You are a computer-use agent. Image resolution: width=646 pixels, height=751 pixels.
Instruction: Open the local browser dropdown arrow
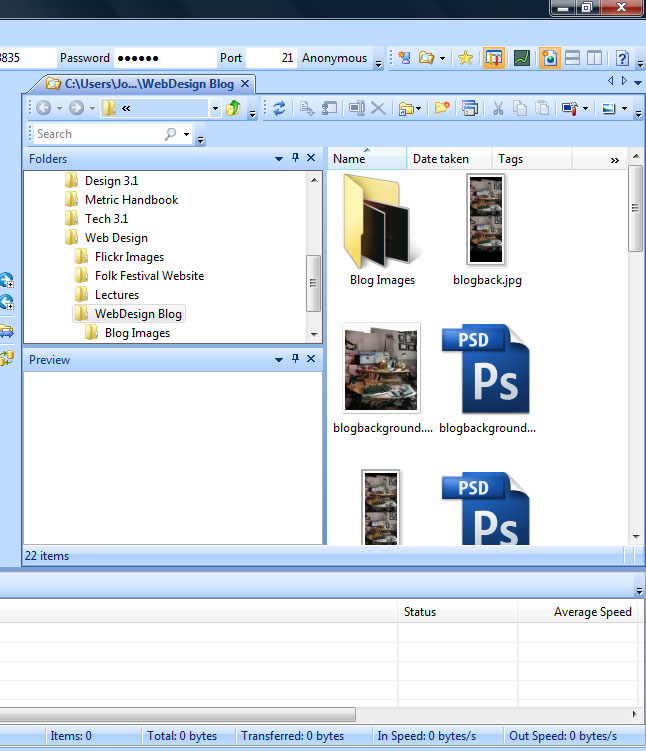click(x=442, y=58)
